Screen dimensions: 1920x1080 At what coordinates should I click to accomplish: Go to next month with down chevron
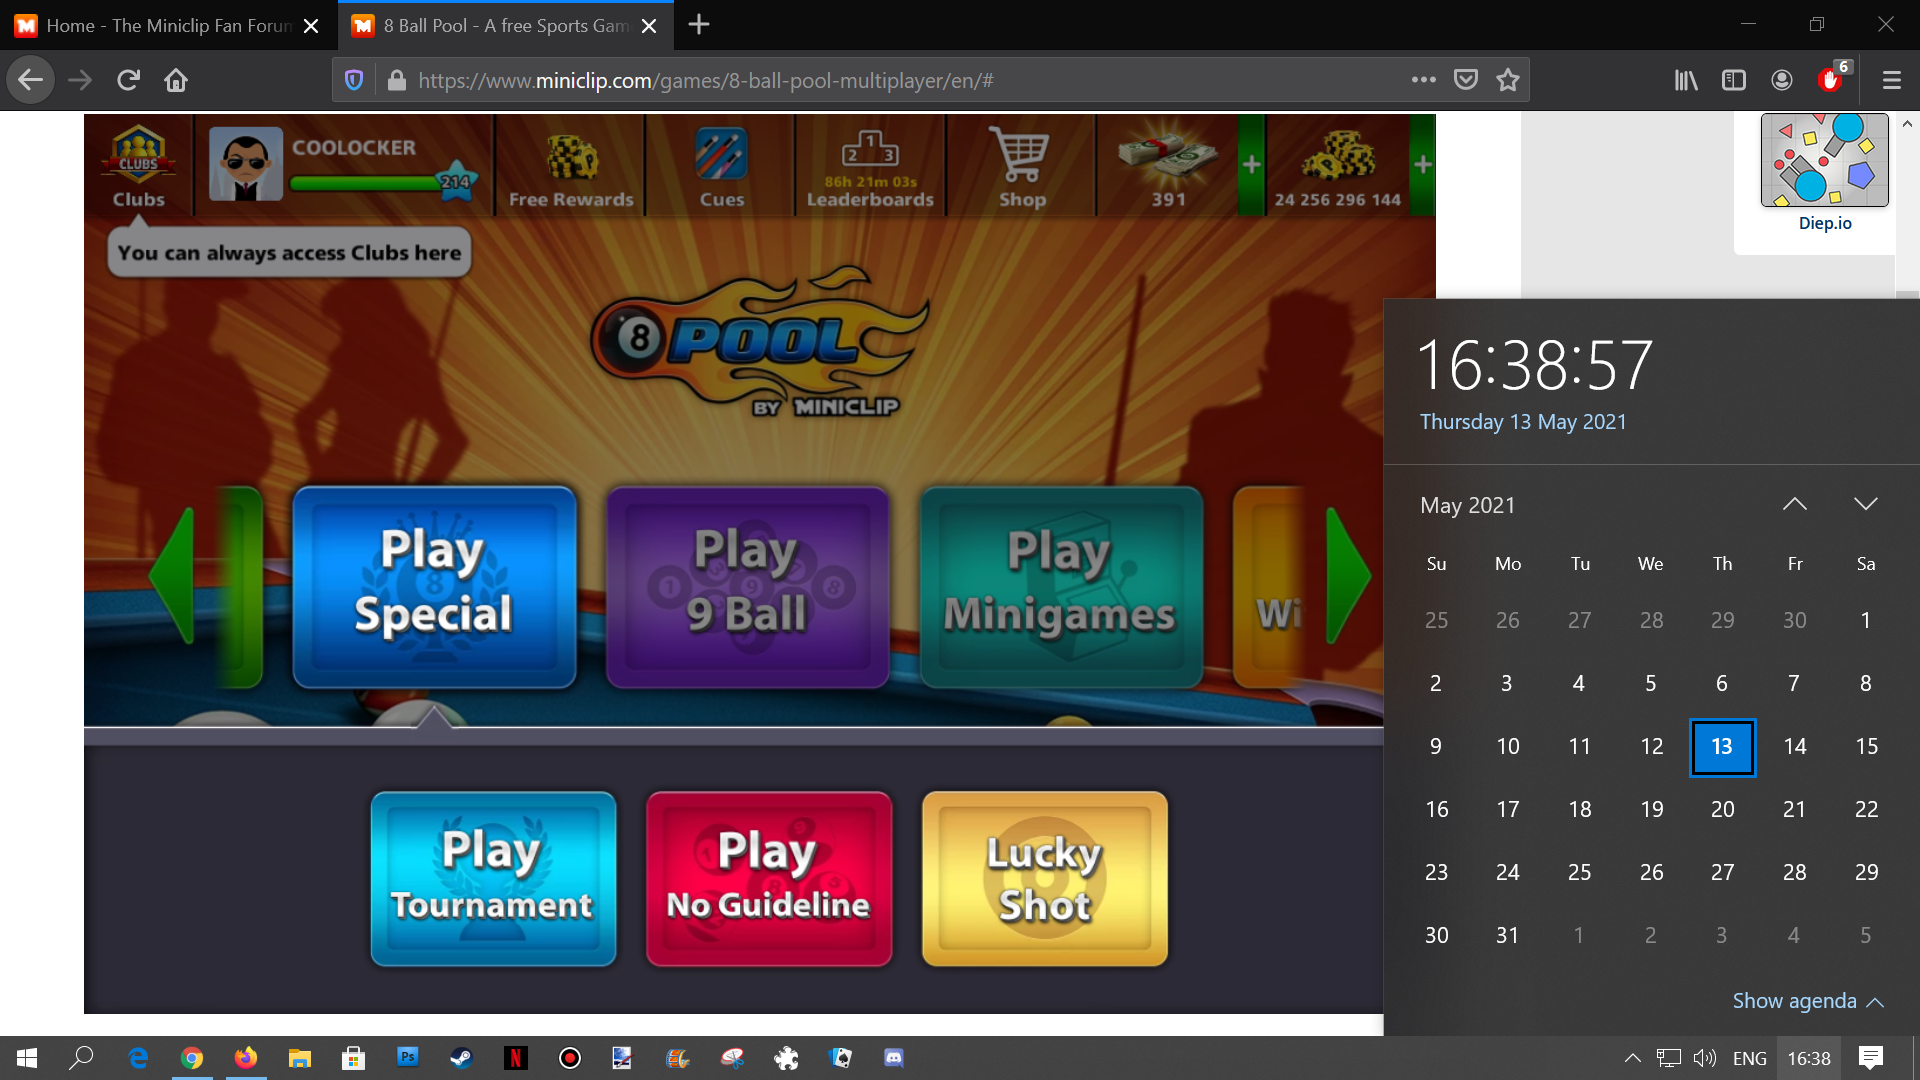click(1865, 504)
